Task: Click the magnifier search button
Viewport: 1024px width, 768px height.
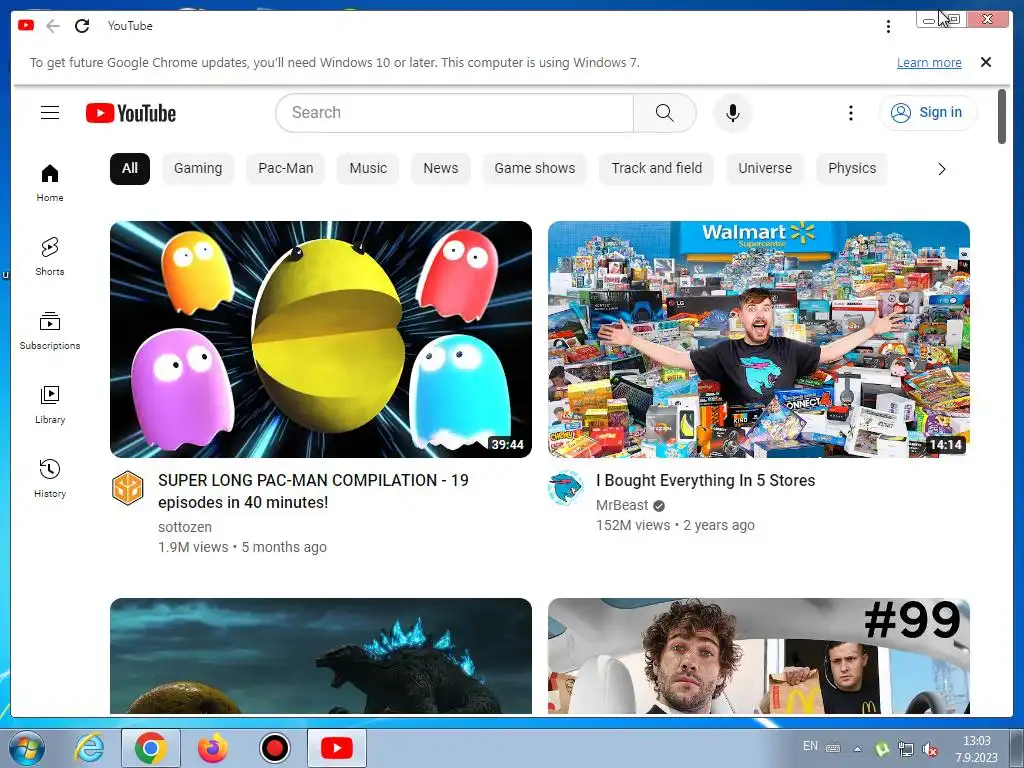Action: [664, 113]
